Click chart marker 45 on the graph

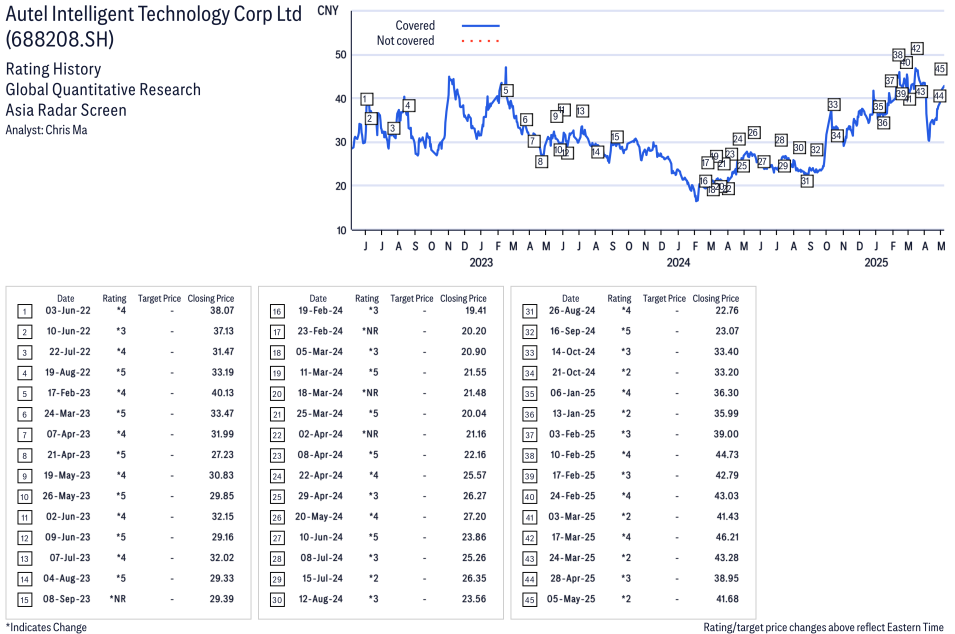pyautogui.click(x=940, y=69)
